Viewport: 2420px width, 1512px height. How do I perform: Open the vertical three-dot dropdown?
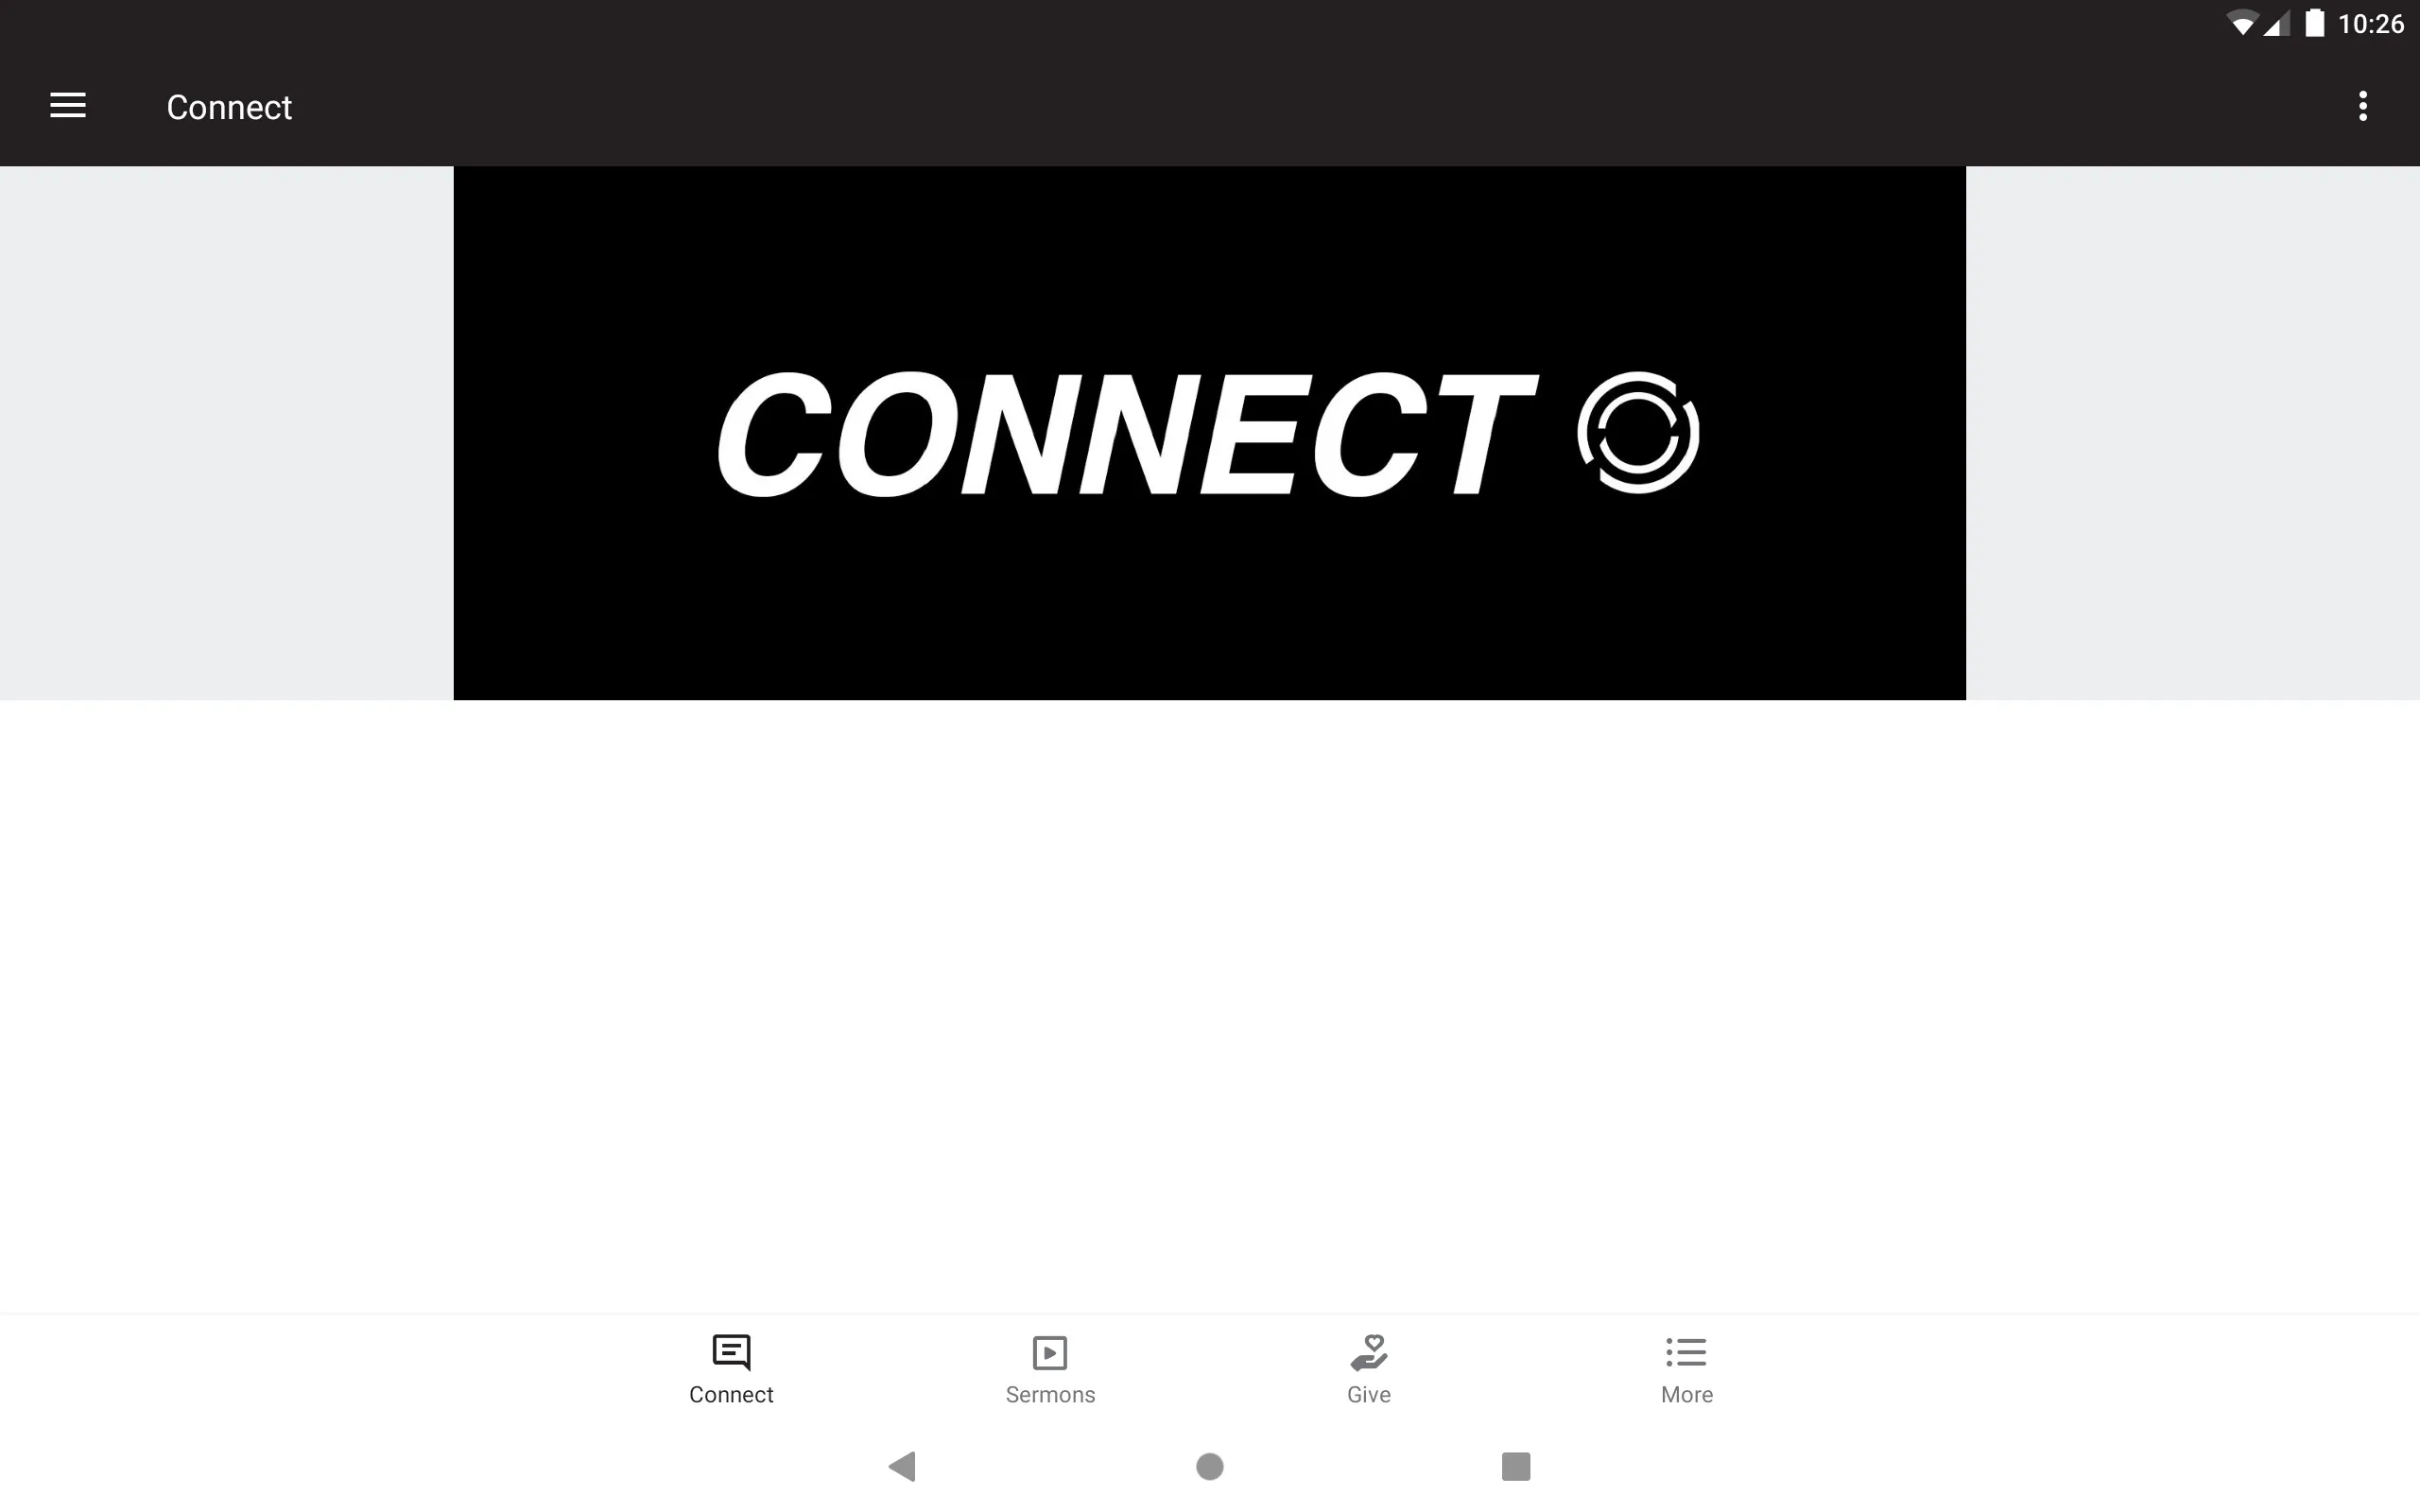click(x=2362, y=106)
